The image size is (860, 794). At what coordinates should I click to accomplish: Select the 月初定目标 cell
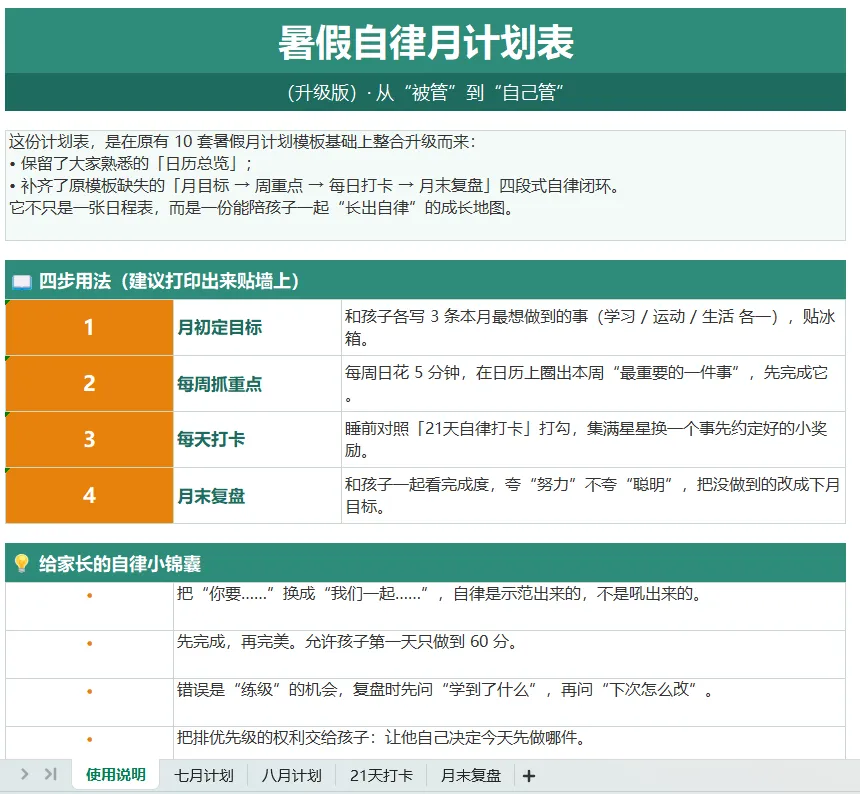257,327
